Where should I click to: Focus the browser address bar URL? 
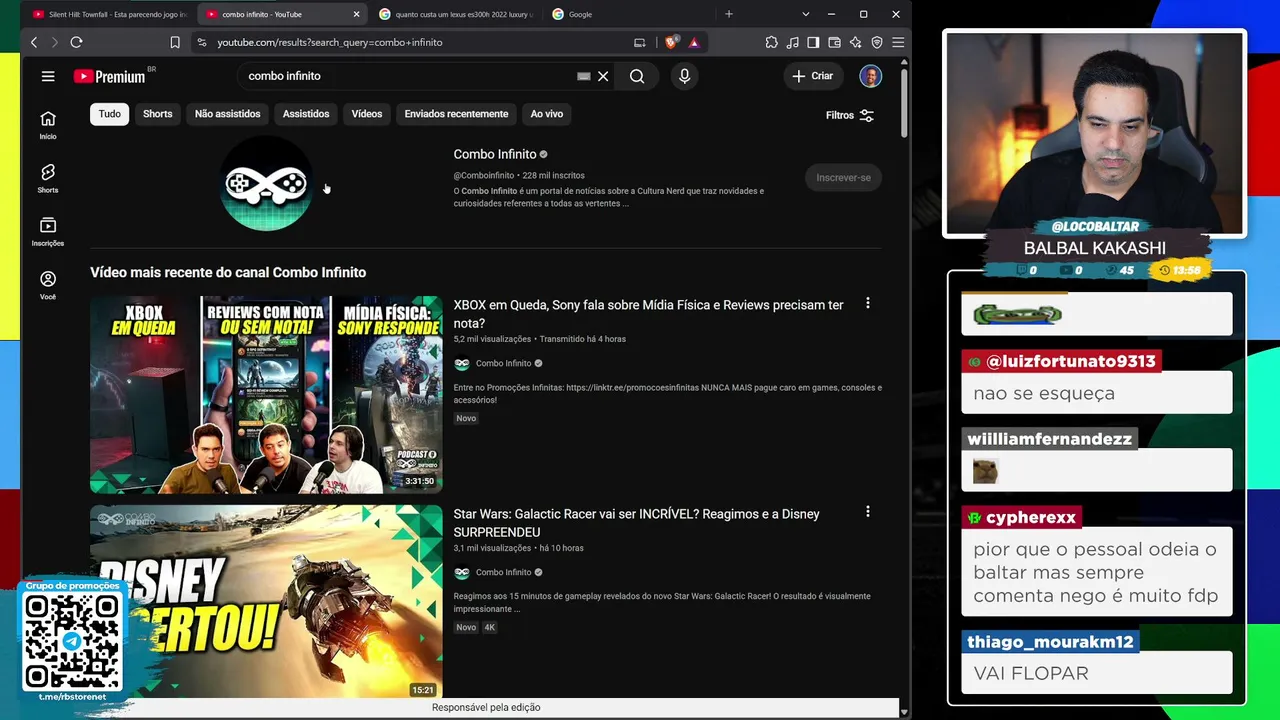point(330,42)
